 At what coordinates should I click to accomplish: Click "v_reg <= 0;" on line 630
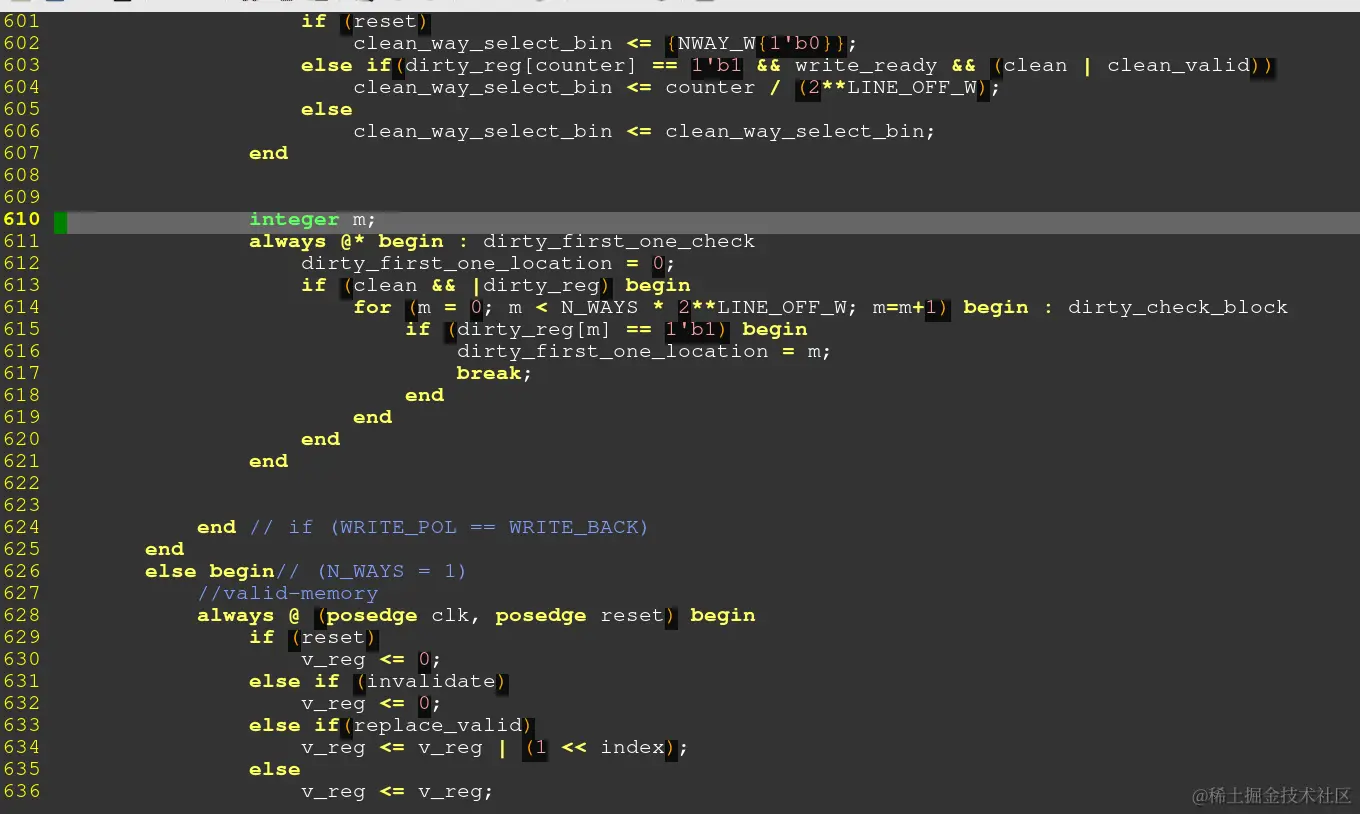[x=372, y=660]
